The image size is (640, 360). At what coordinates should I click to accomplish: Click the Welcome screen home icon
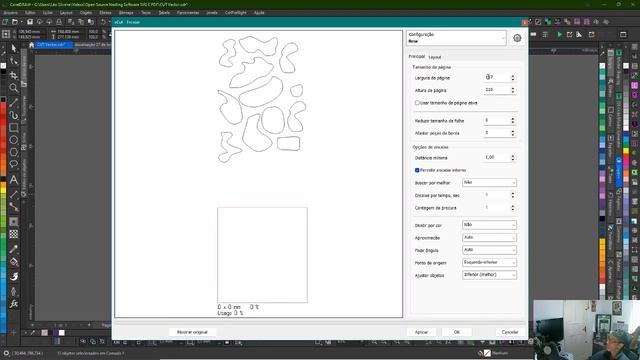31,45
